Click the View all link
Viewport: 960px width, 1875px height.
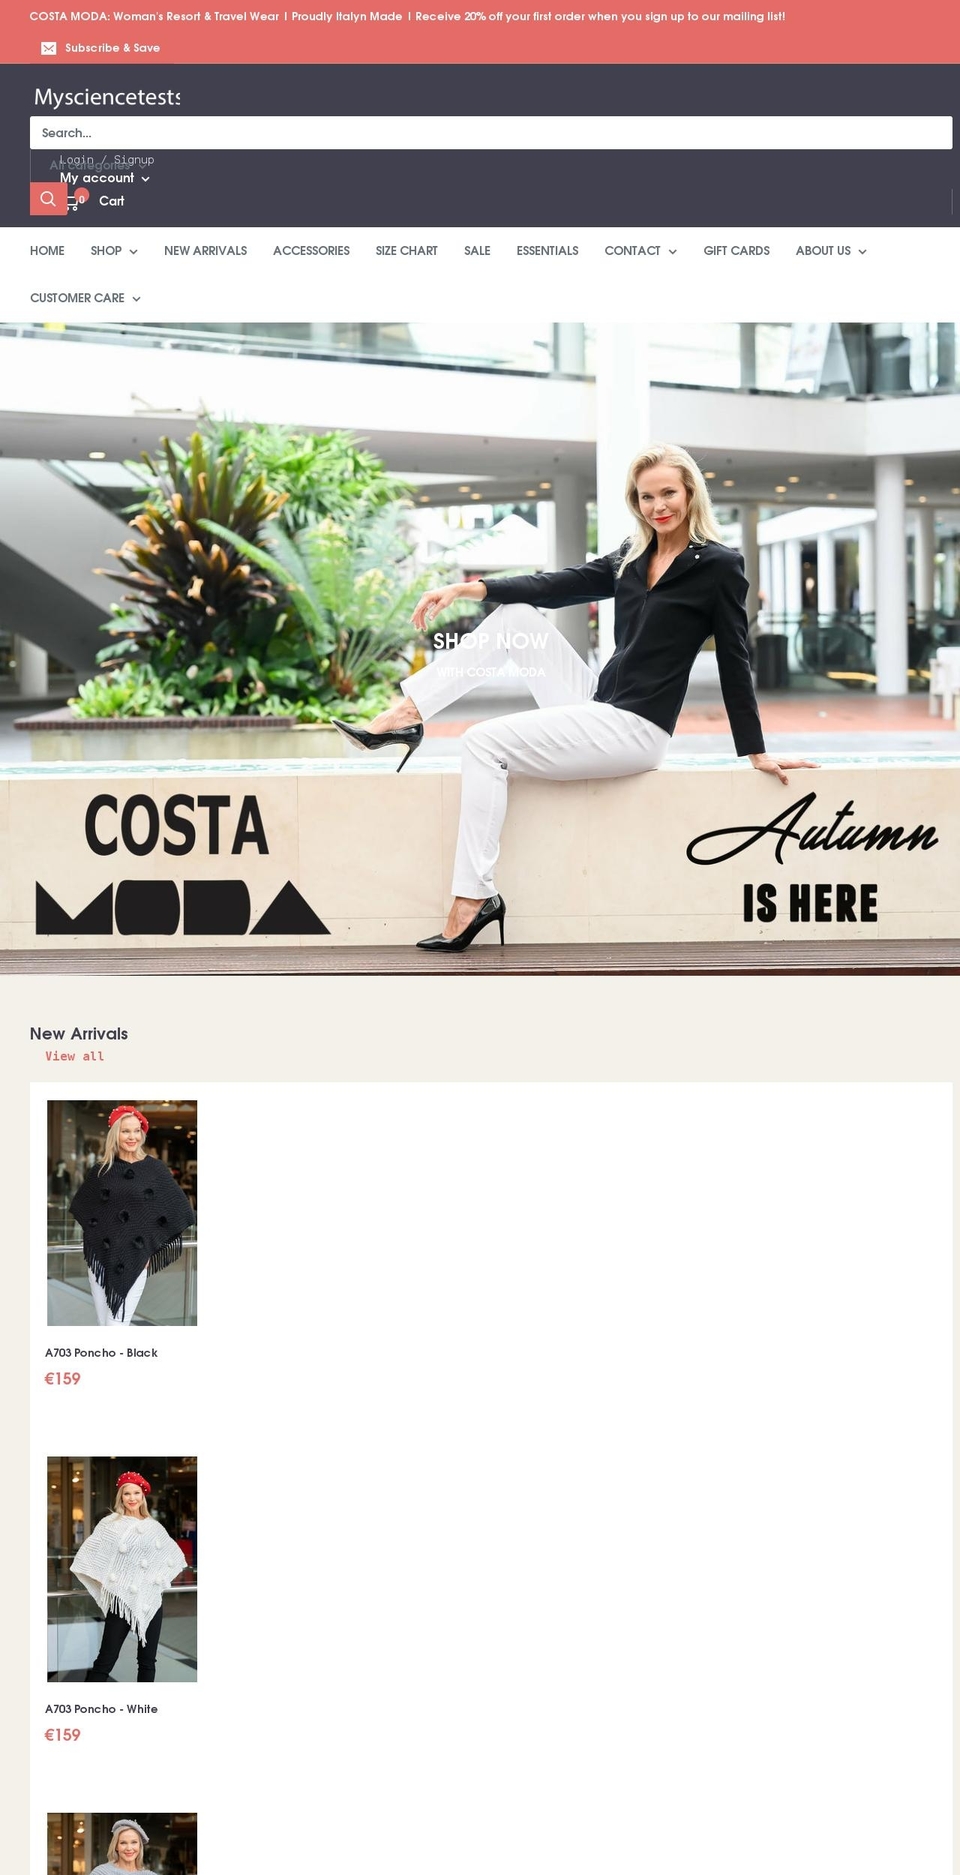74,1056
